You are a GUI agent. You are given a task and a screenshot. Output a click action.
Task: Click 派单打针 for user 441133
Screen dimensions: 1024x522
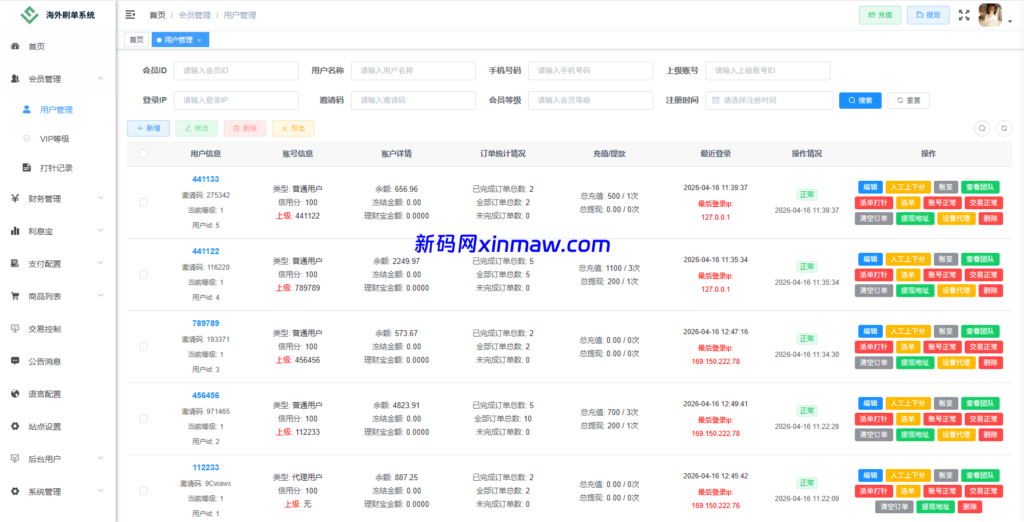[873, 203]
